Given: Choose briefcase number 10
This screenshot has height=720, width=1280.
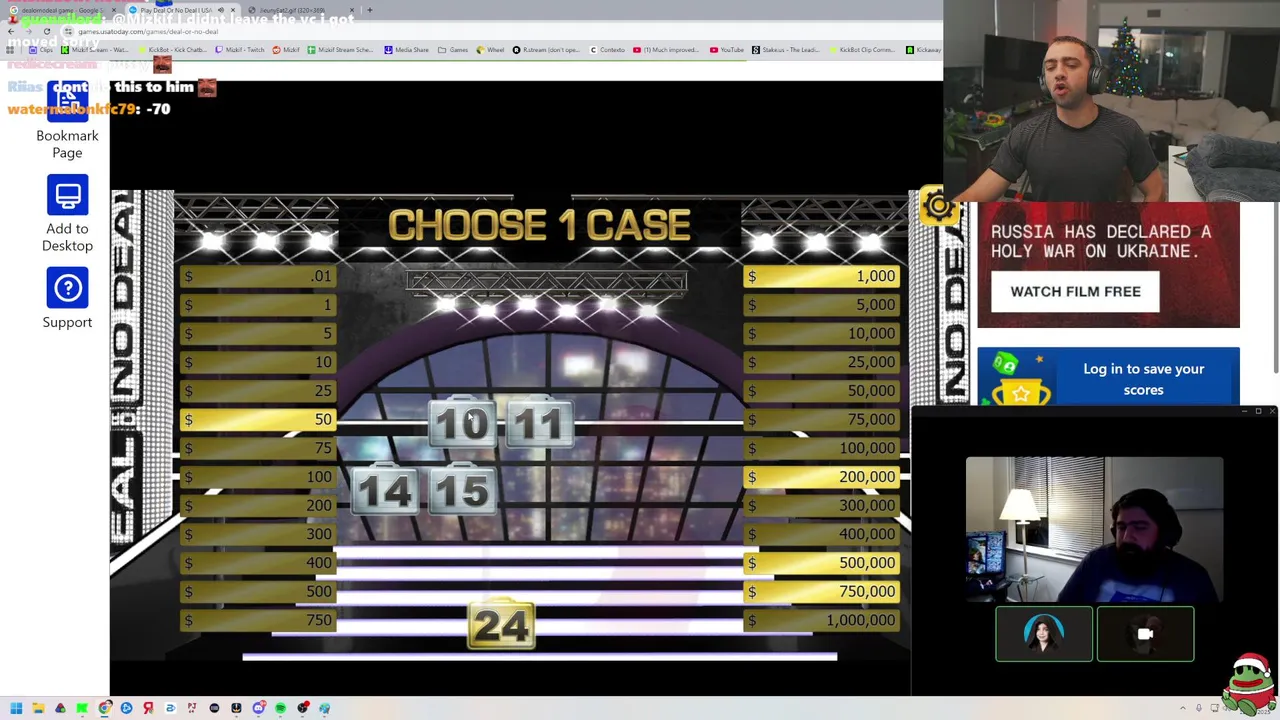Looking at the screenshot, I should click(x=462, y=425).
